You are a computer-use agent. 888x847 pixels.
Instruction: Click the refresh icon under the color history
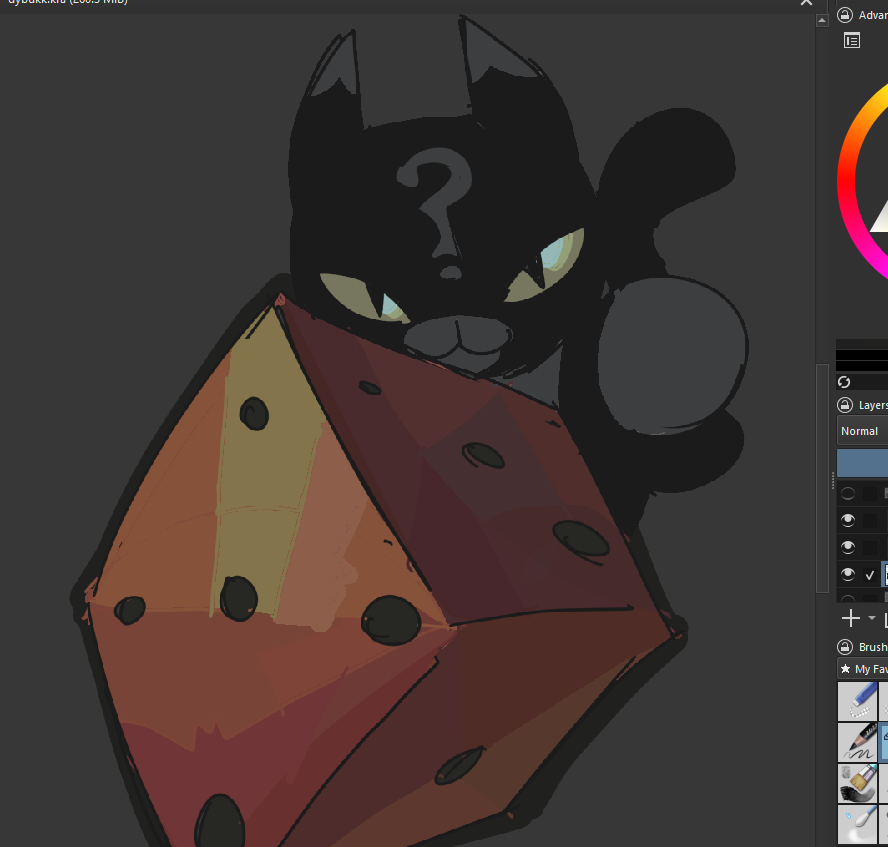point(844,382)
